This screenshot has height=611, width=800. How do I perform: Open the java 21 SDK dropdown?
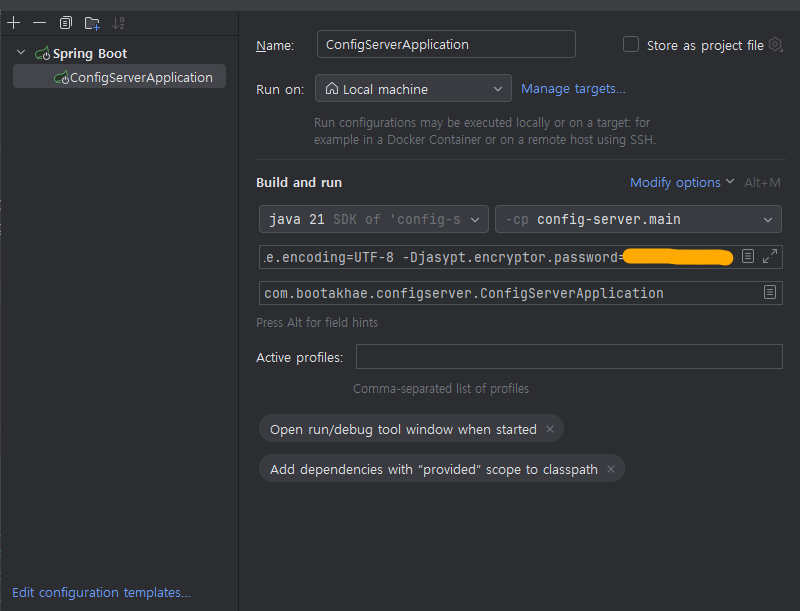374,219
